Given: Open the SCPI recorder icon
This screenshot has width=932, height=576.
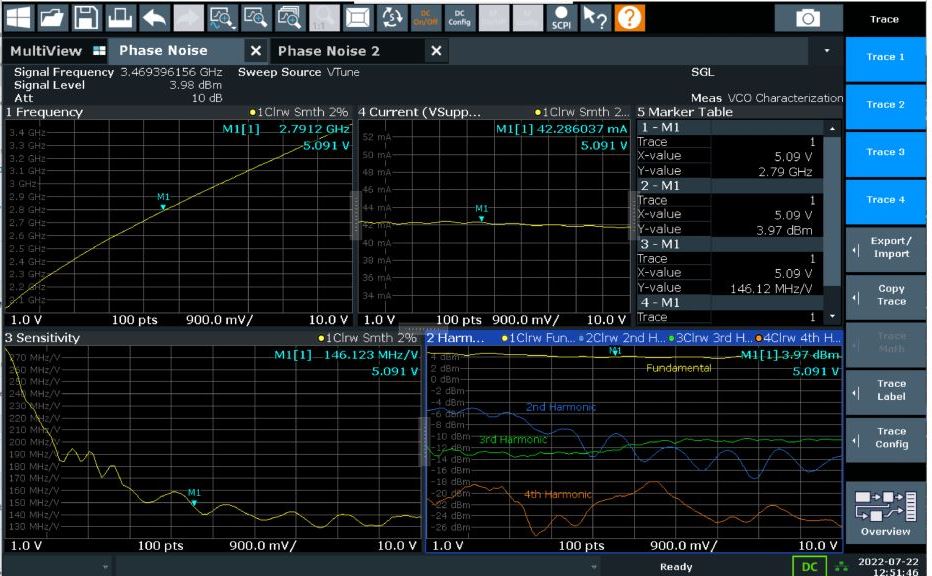Looking at the screenshot, I should click(561, 17).
